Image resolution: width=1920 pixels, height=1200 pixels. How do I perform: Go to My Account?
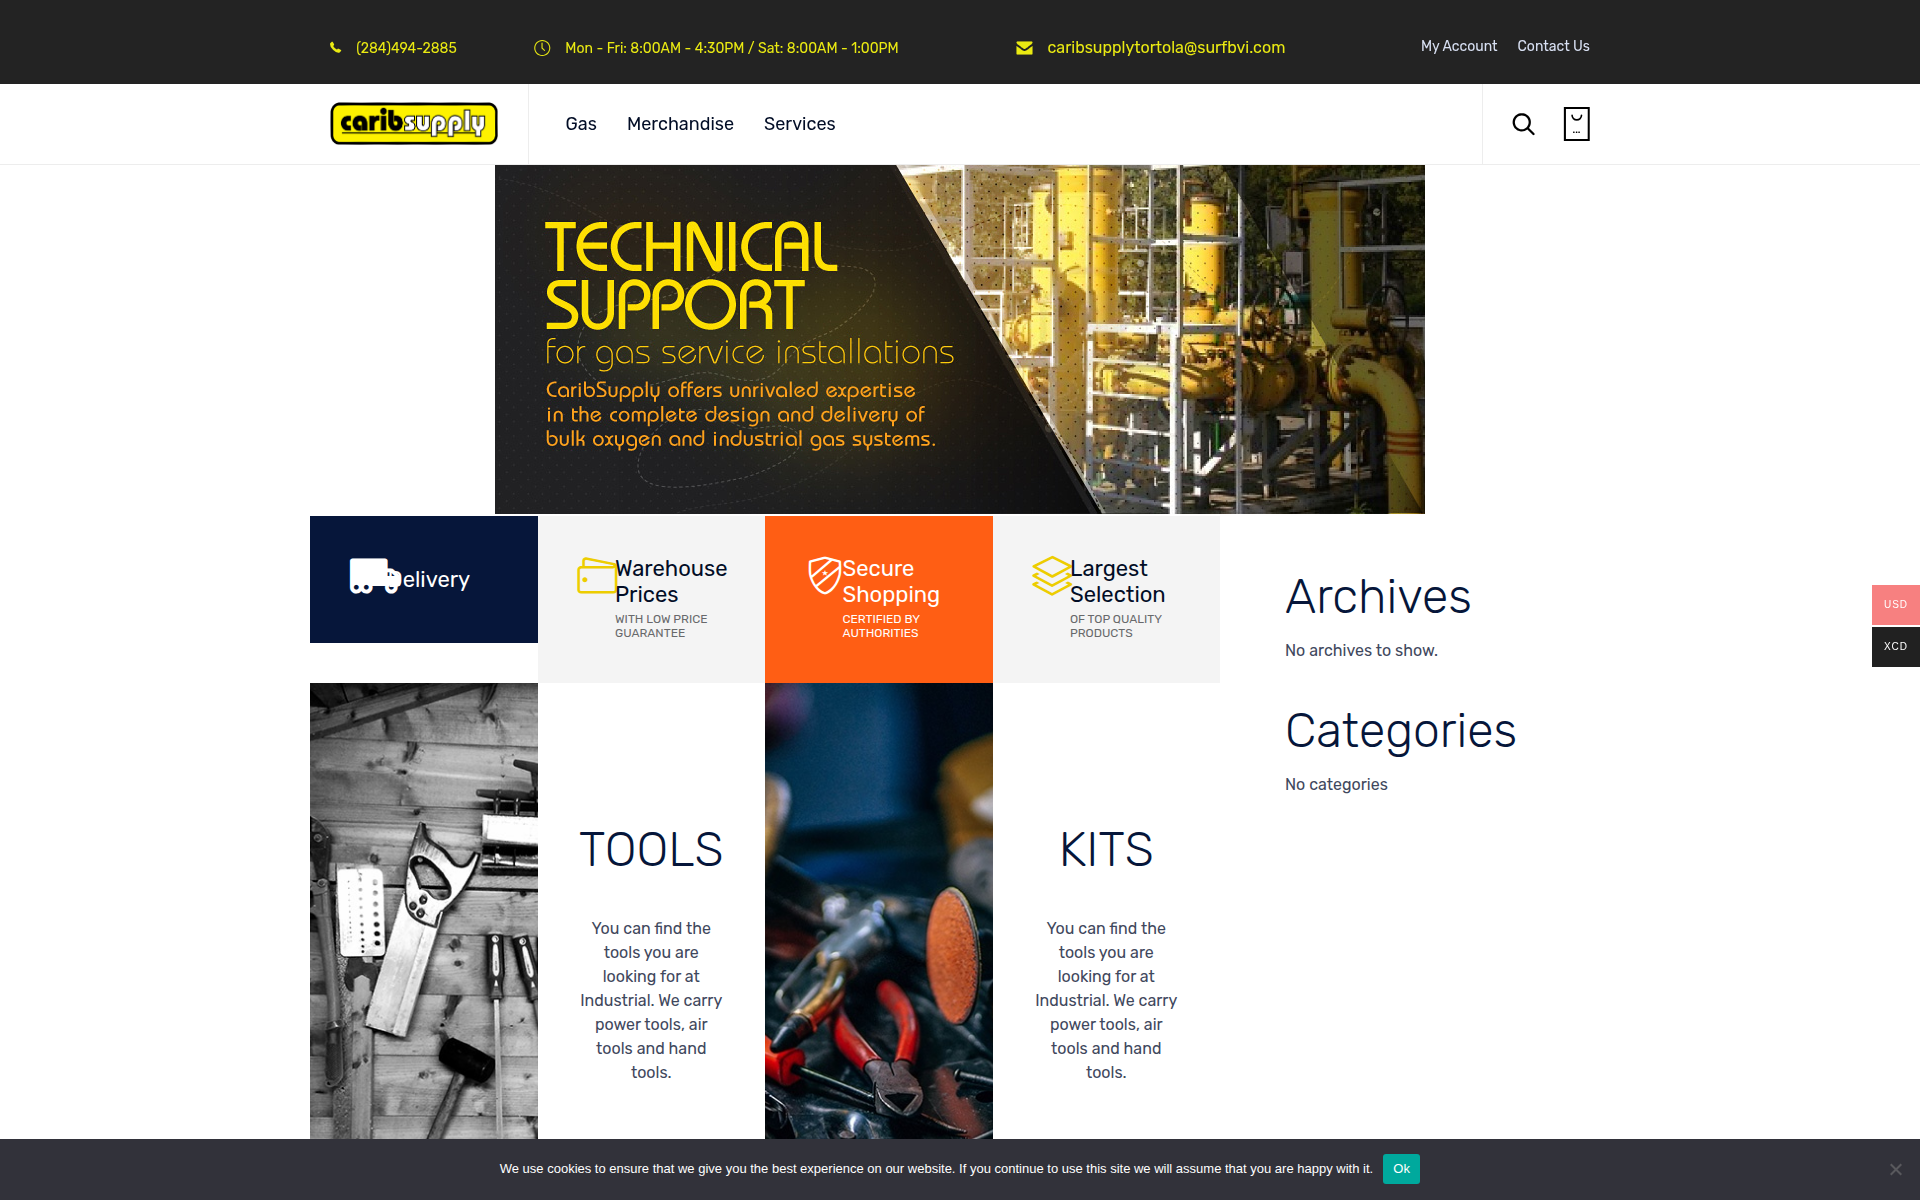[1459, 46]
